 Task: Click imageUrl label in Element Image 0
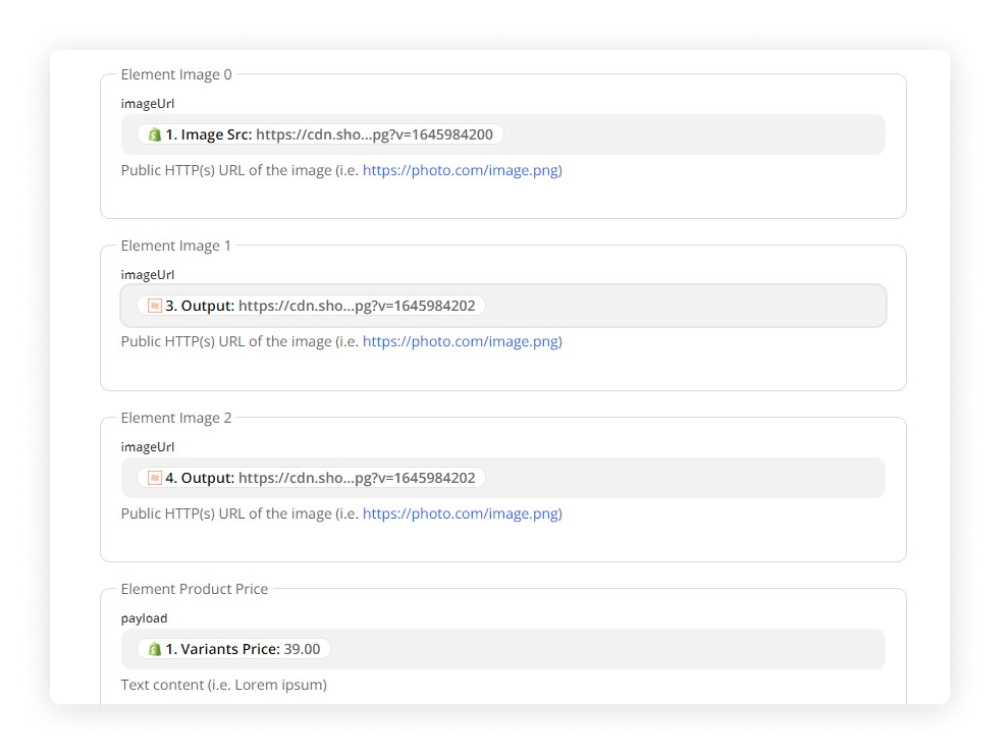[147, 103]
